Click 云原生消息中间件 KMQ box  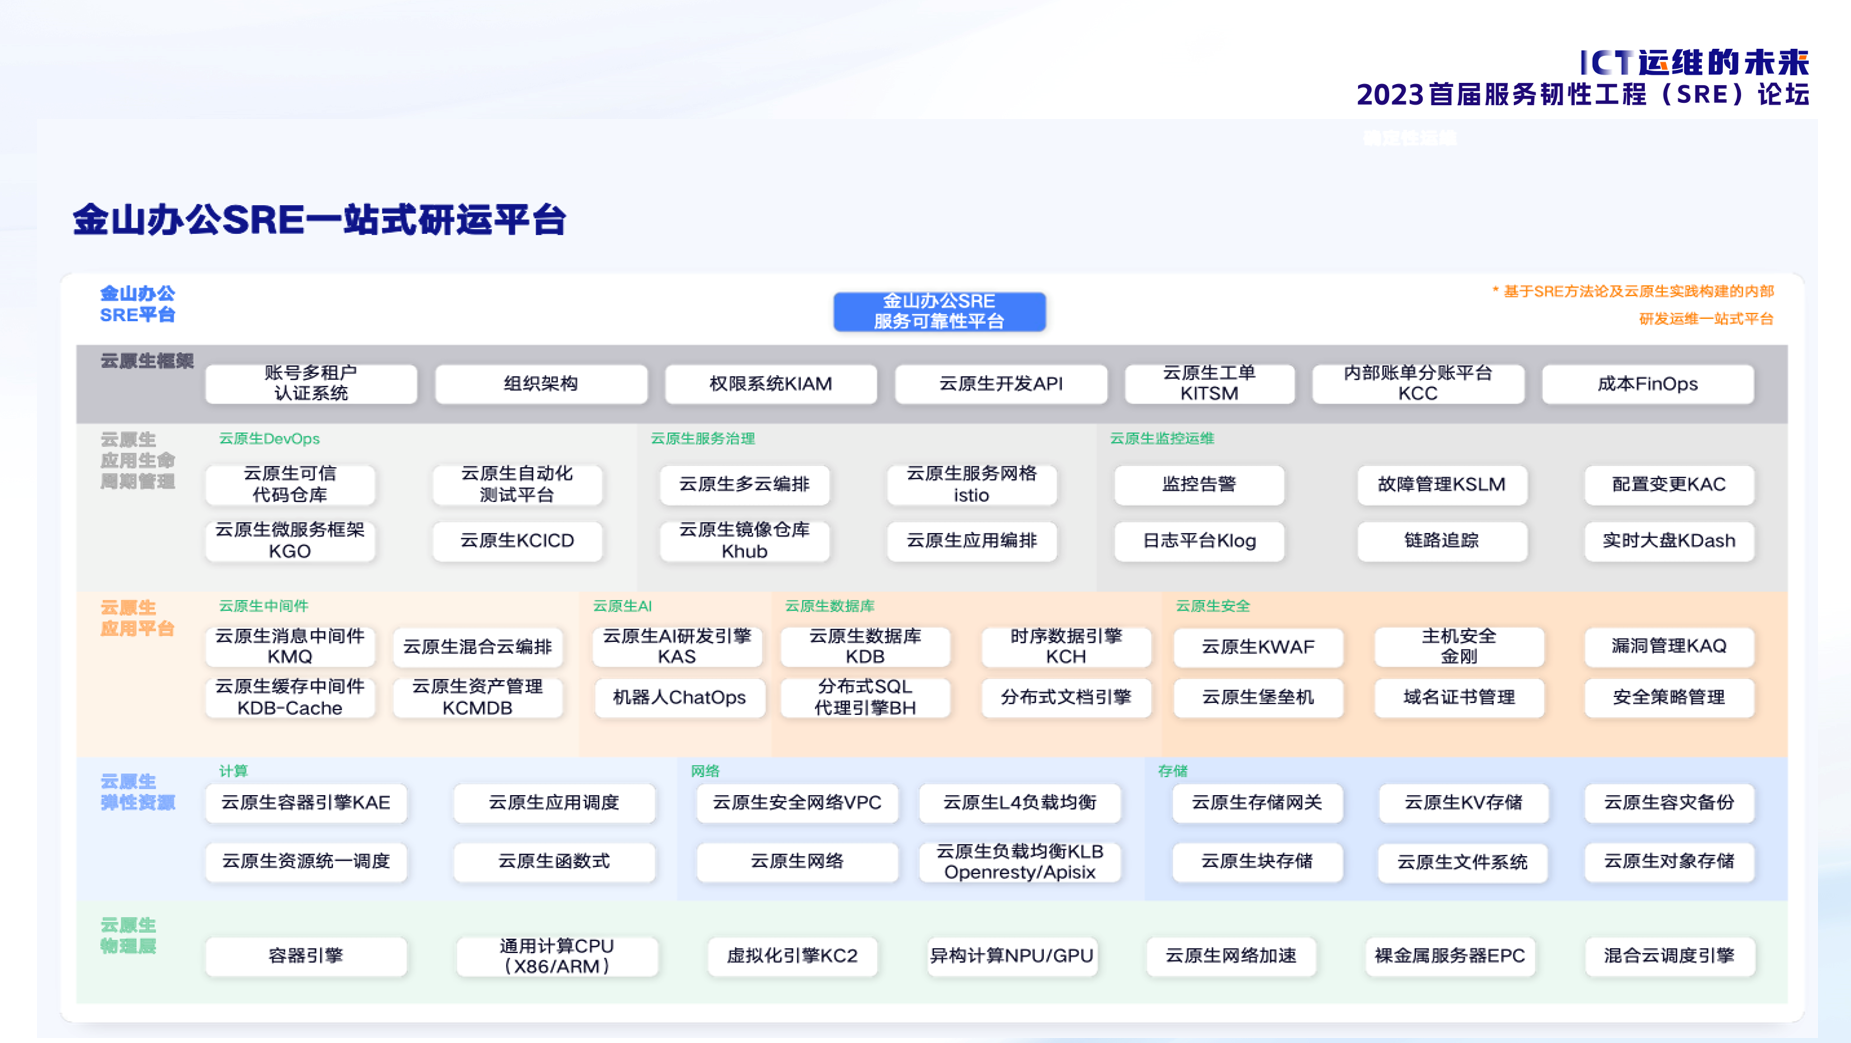tap(290, 646)
